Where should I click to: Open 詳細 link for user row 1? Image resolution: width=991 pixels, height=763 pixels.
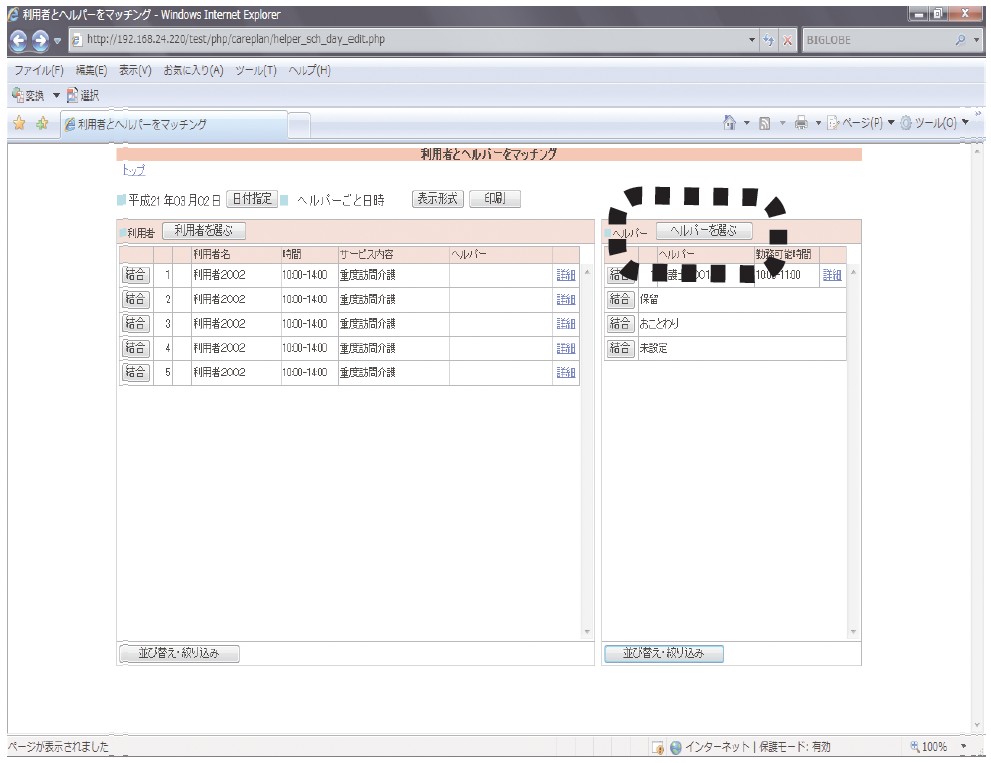(x=566, y=275)
